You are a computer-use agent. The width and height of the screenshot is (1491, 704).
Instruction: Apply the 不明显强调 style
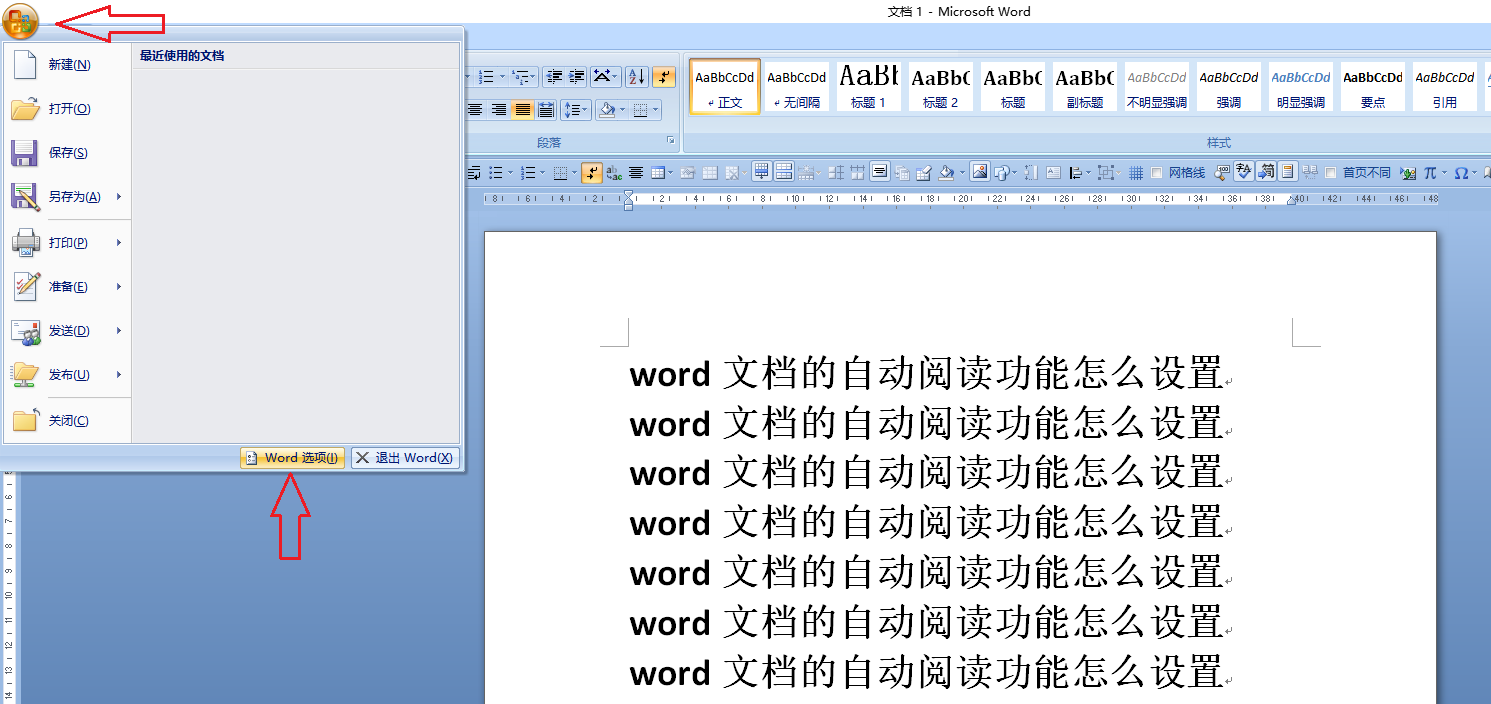point(1157,86)
